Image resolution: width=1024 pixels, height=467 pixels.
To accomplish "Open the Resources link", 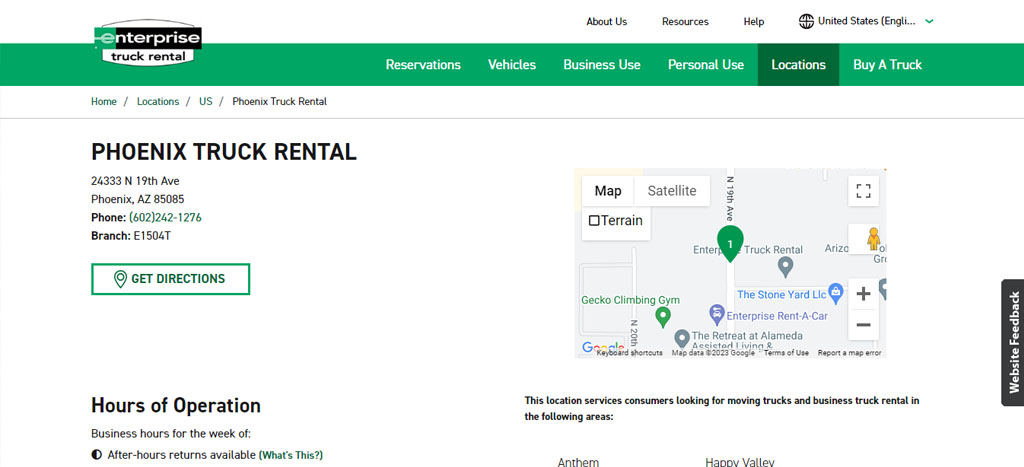I will click(685, 22).
